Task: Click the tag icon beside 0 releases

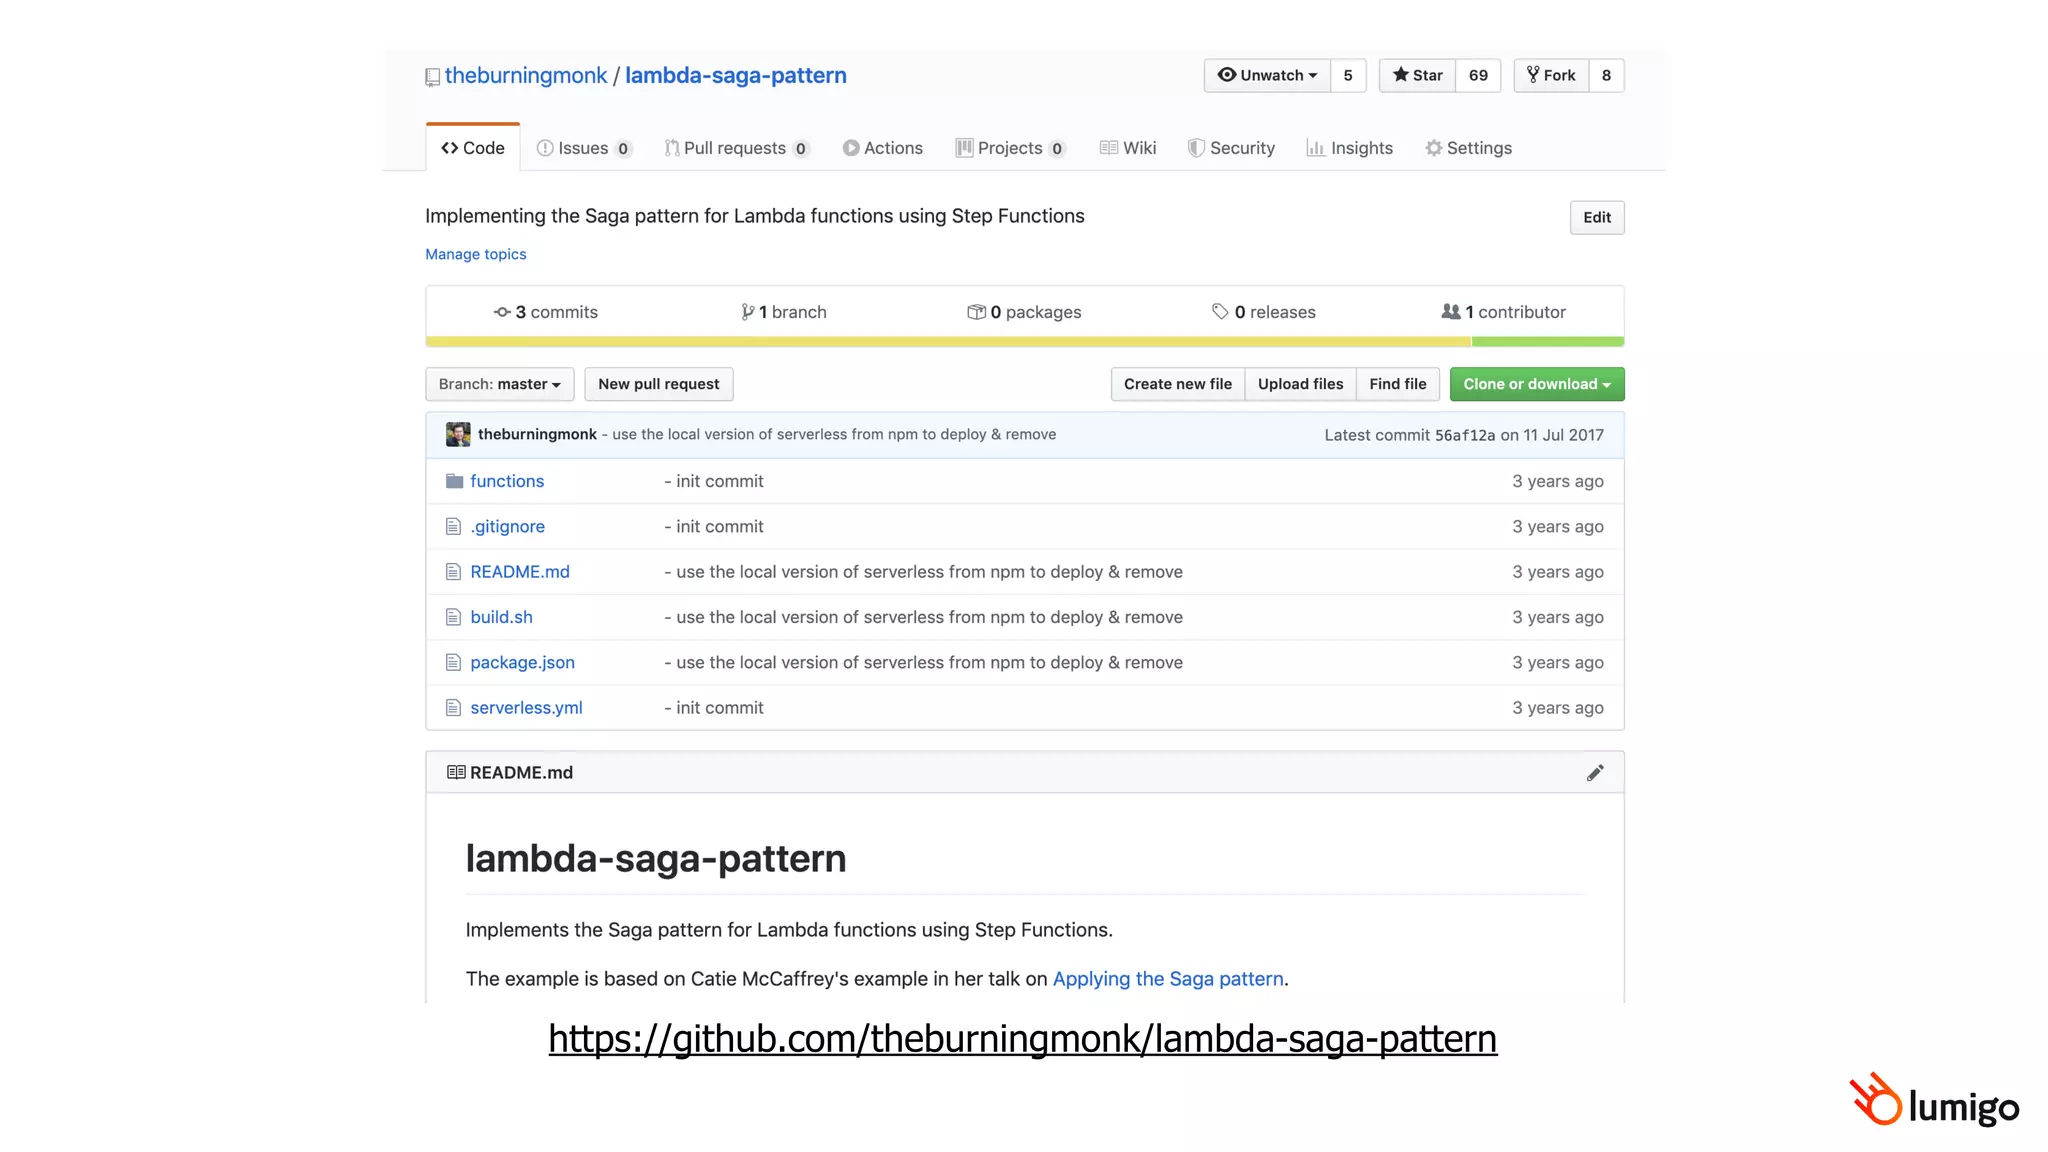Action: [1220, 312]
